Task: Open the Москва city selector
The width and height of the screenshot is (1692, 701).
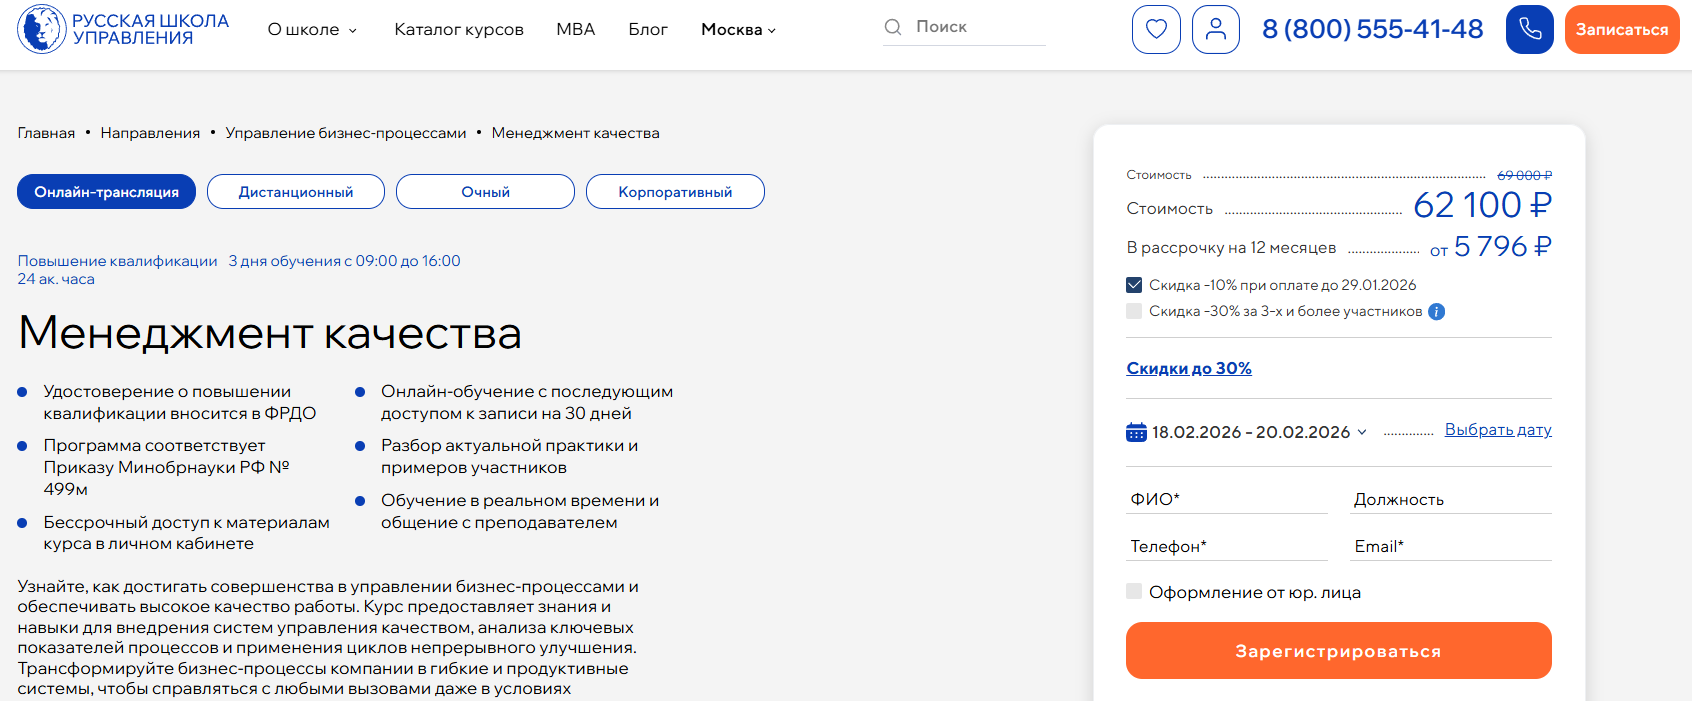Action: [738, 30]
